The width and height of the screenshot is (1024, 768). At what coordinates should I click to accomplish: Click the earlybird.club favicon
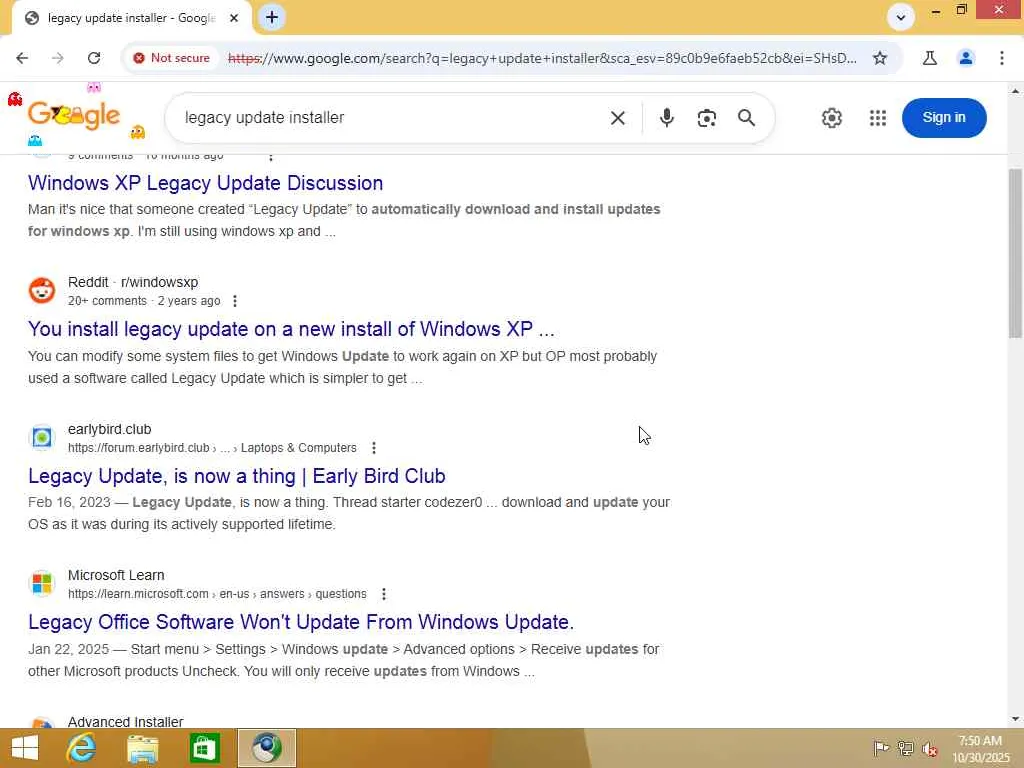click(42, 437)
